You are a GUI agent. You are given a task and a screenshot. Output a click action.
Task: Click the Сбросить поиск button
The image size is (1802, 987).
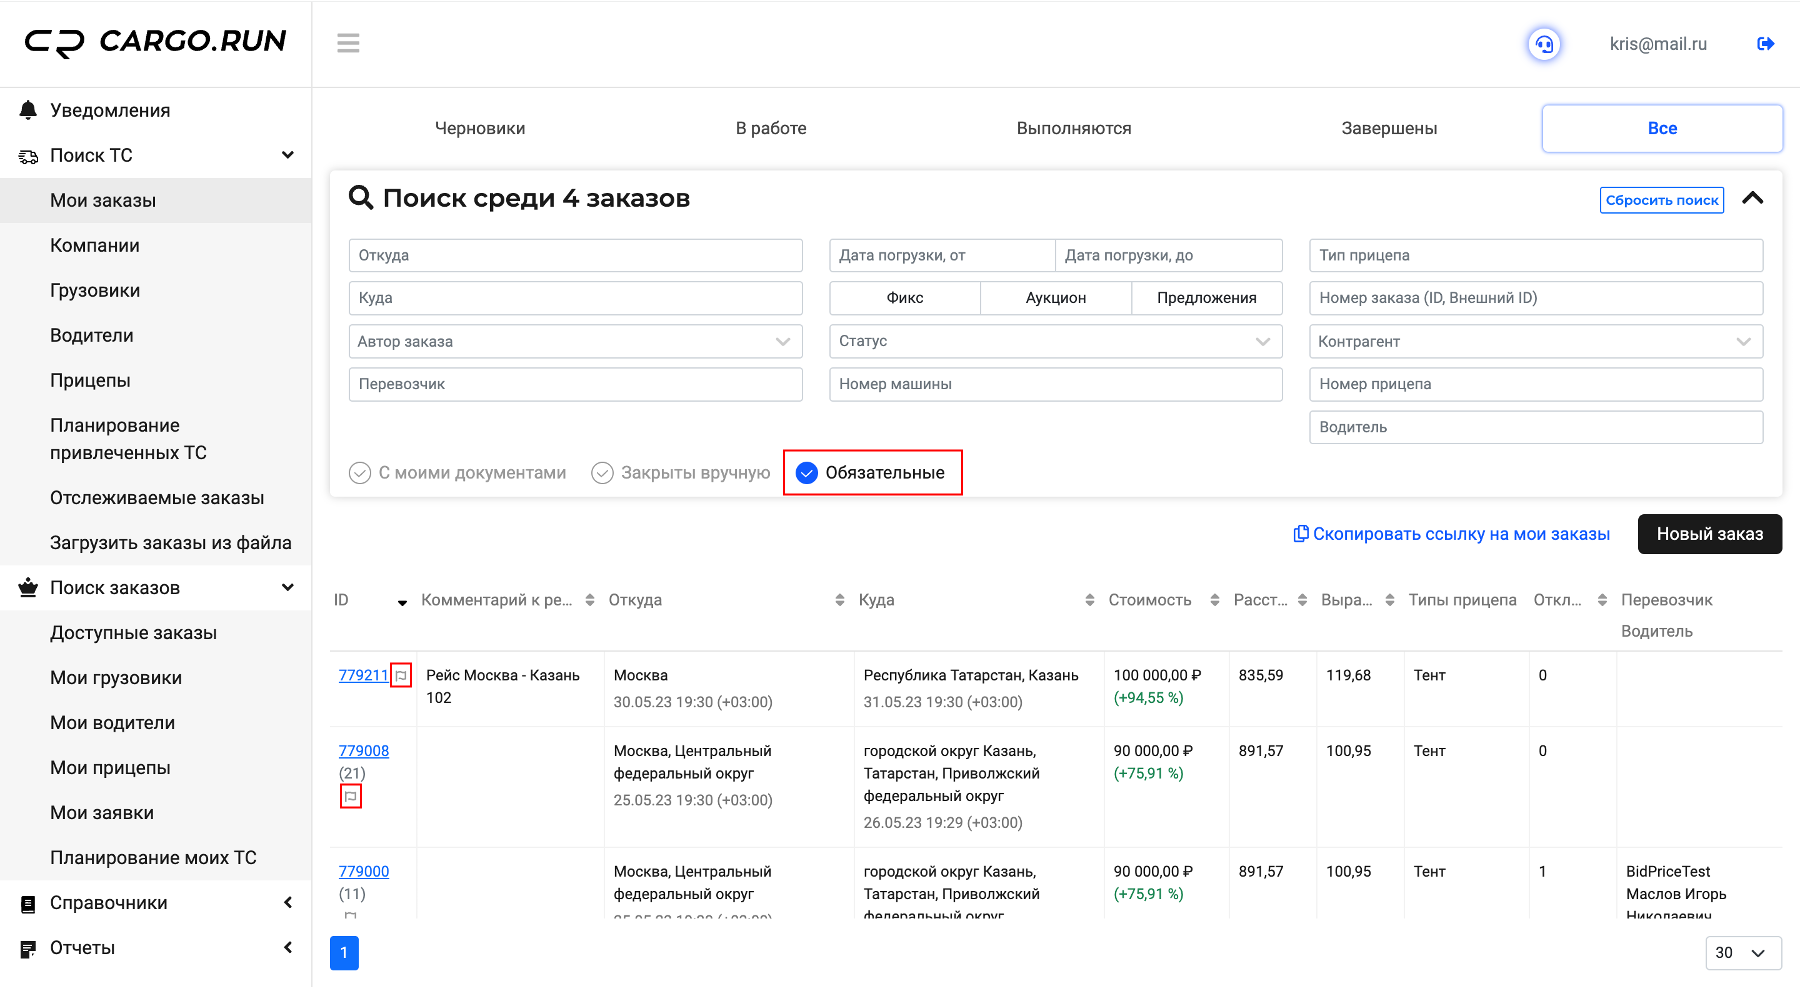pos(1662,200)
